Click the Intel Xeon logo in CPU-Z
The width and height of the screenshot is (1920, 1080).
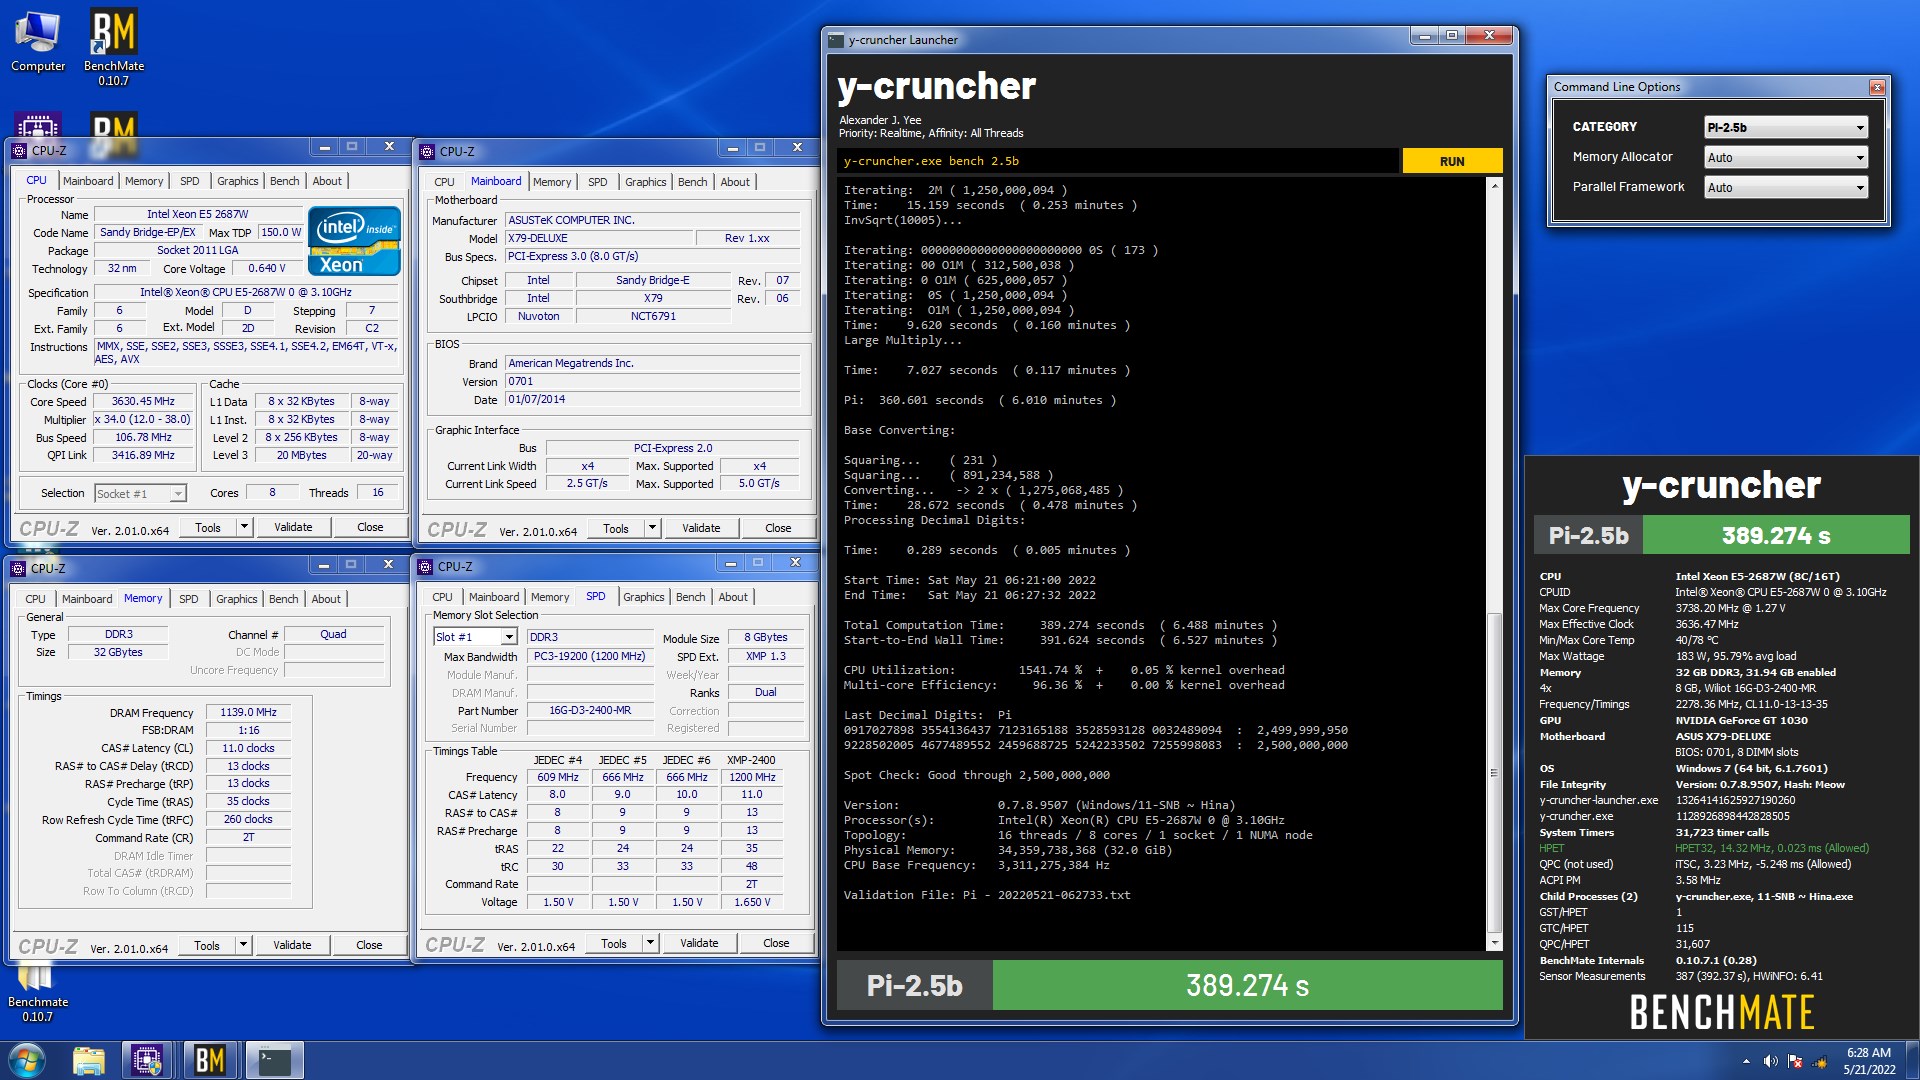[354, 241]
